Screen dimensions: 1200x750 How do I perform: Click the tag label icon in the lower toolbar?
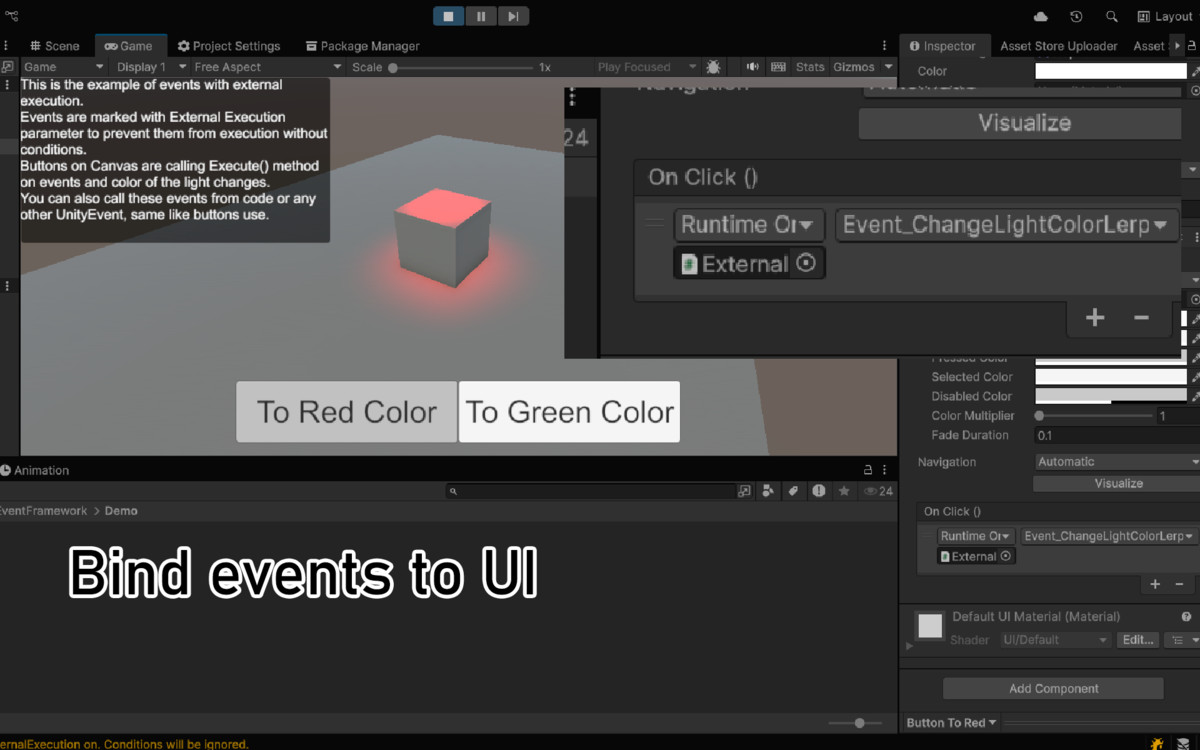coord(791,491)
